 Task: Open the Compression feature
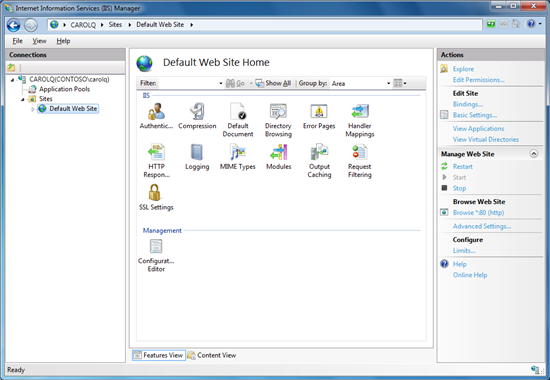pyautogui.click(x=197, y=116)
